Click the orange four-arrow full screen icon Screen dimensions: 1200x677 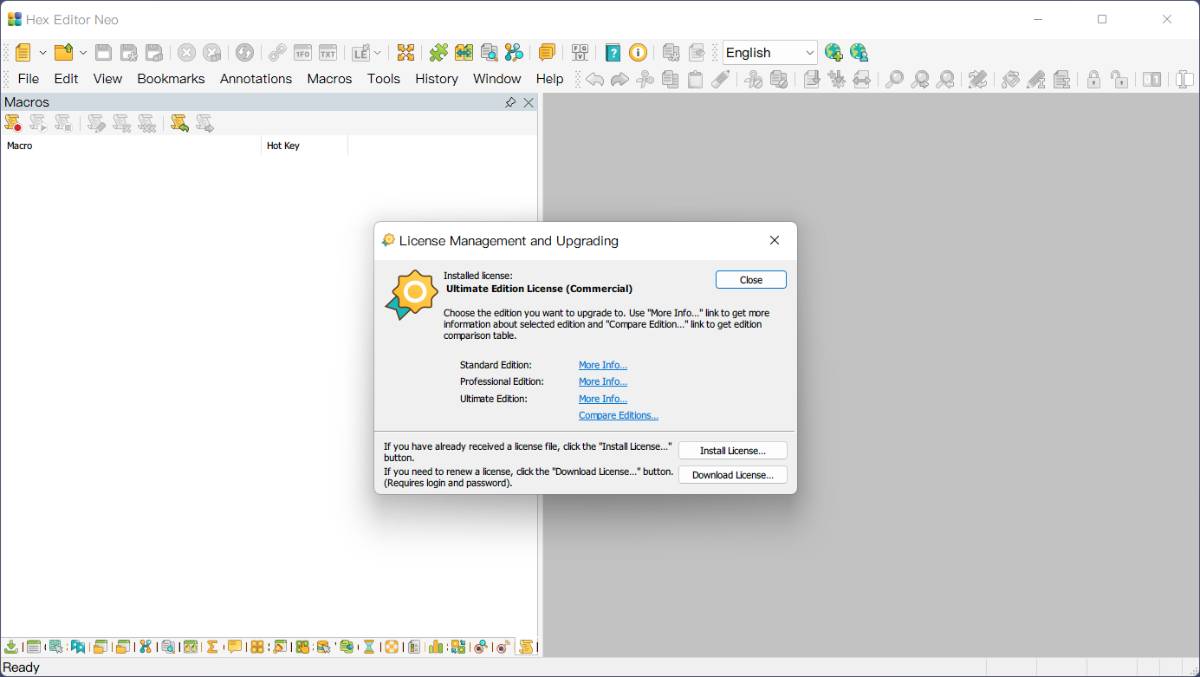pos(405,53)
